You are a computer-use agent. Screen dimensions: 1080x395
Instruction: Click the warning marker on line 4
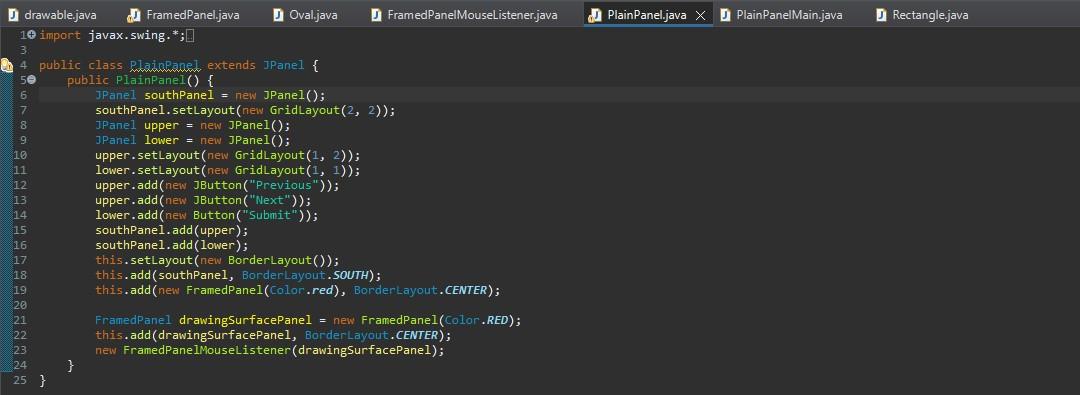(7, 65)
